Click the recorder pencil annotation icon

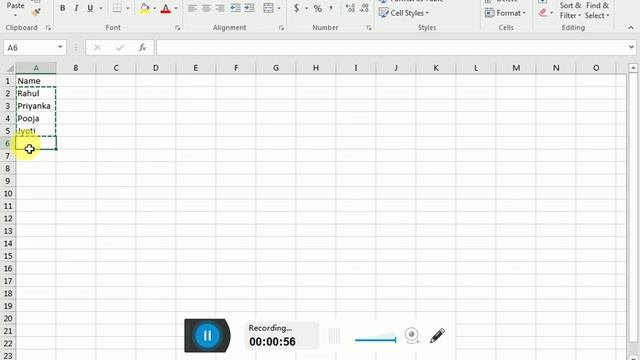click(437, 336)
